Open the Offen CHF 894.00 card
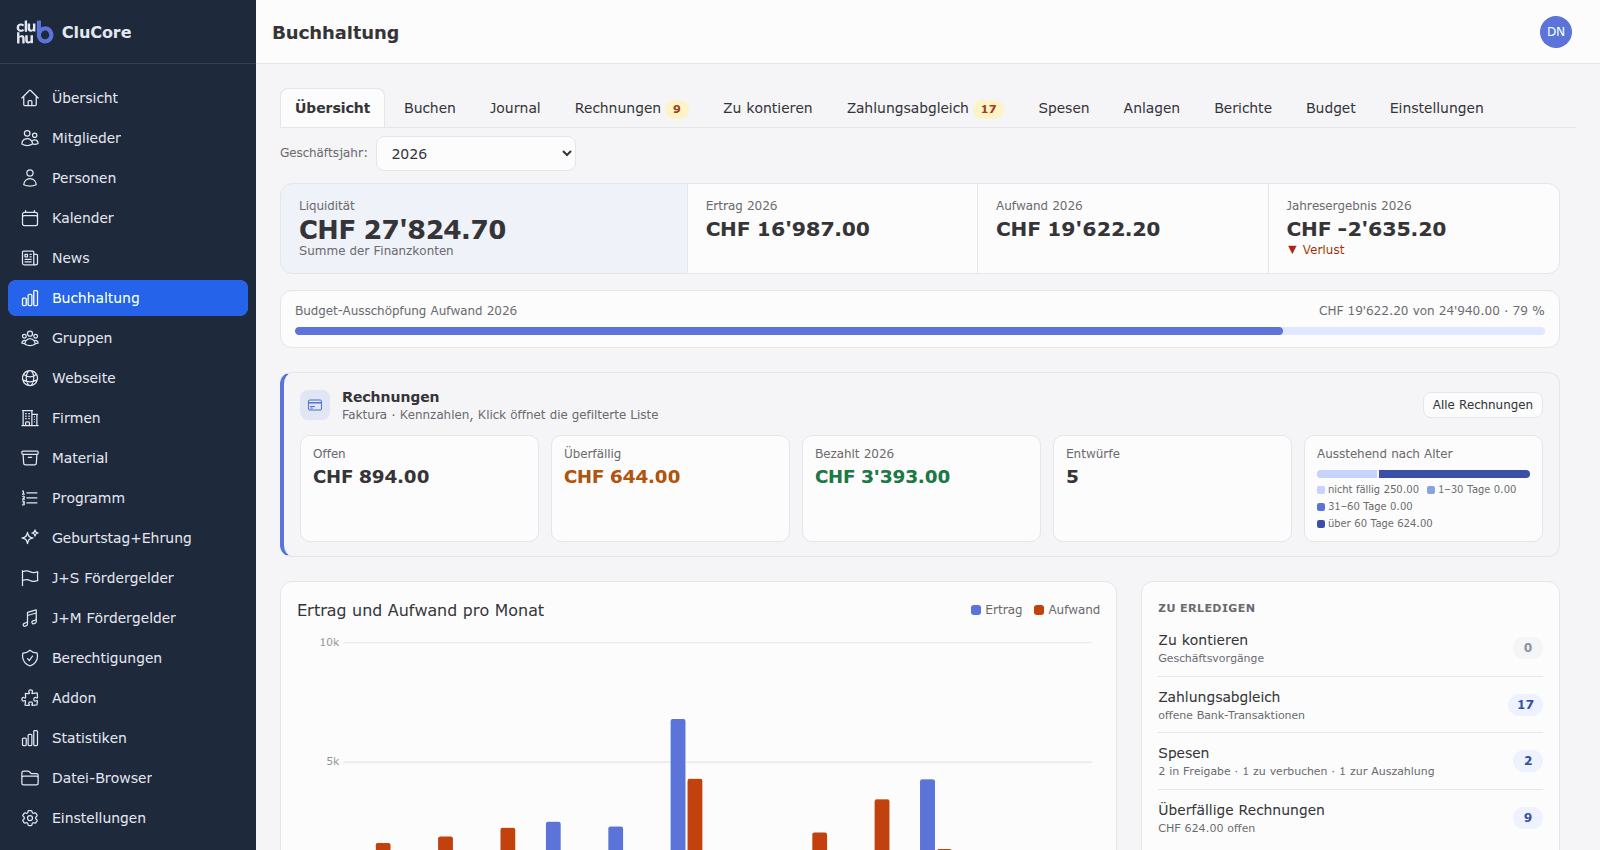 point(419,488)
